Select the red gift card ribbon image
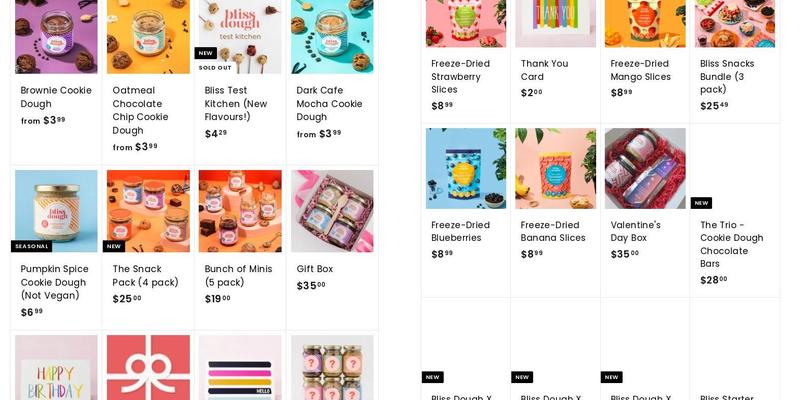Viewport: 800px width, 400px height. [148, 367]
